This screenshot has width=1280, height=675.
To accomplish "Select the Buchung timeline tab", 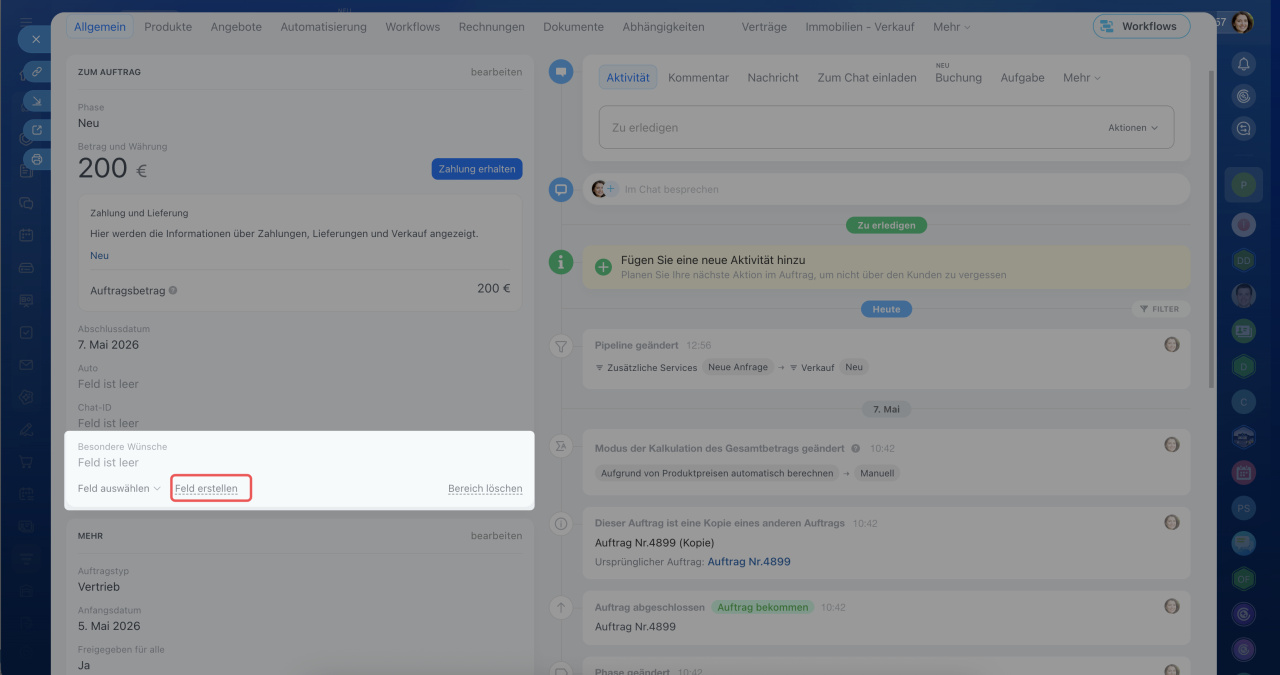I will point(958,77).
